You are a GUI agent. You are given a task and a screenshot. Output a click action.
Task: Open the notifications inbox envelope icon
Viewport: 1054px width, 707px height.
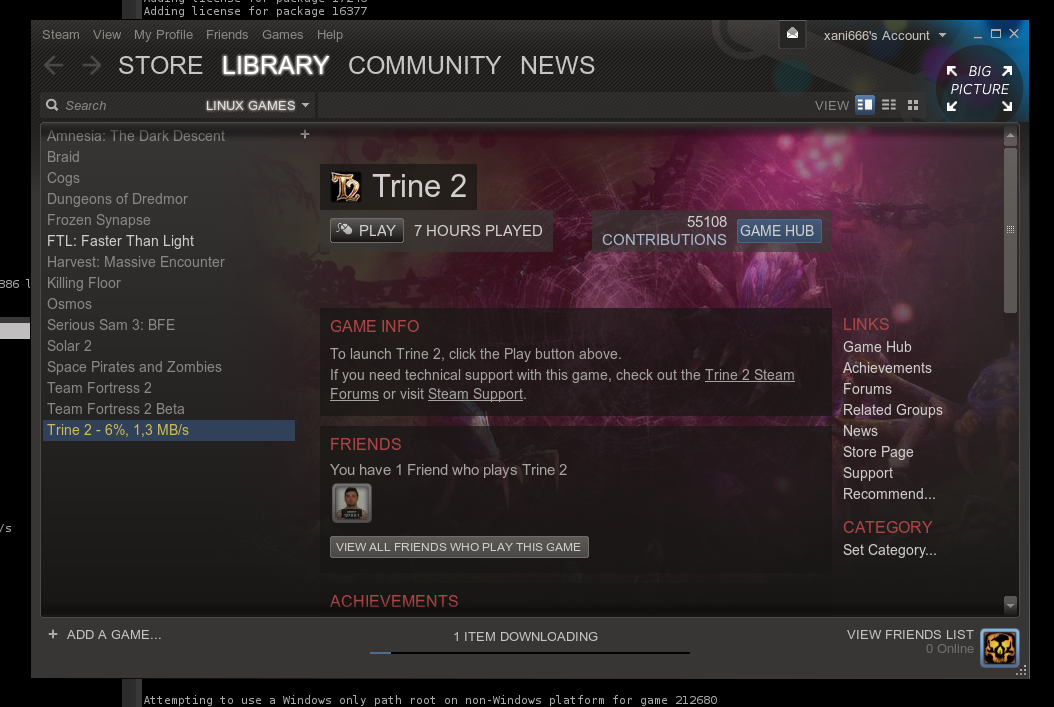pyautogui.click(x=793, y=34)
